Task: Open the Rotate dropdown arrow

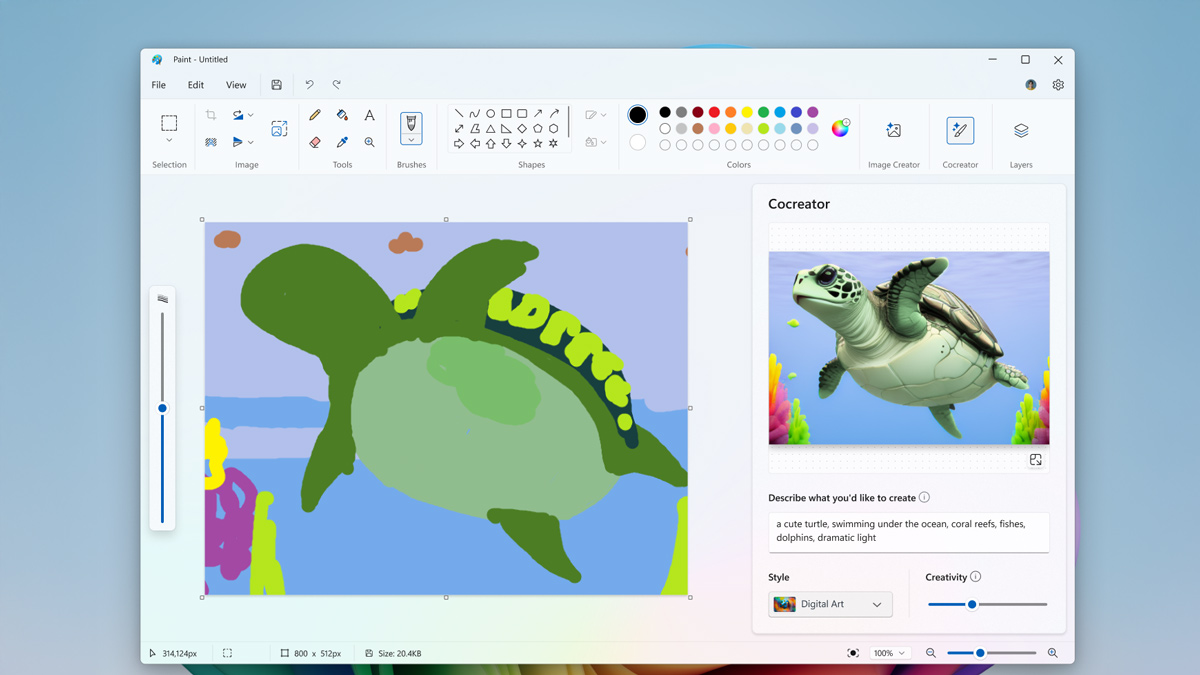Action: tap(250, 115)
